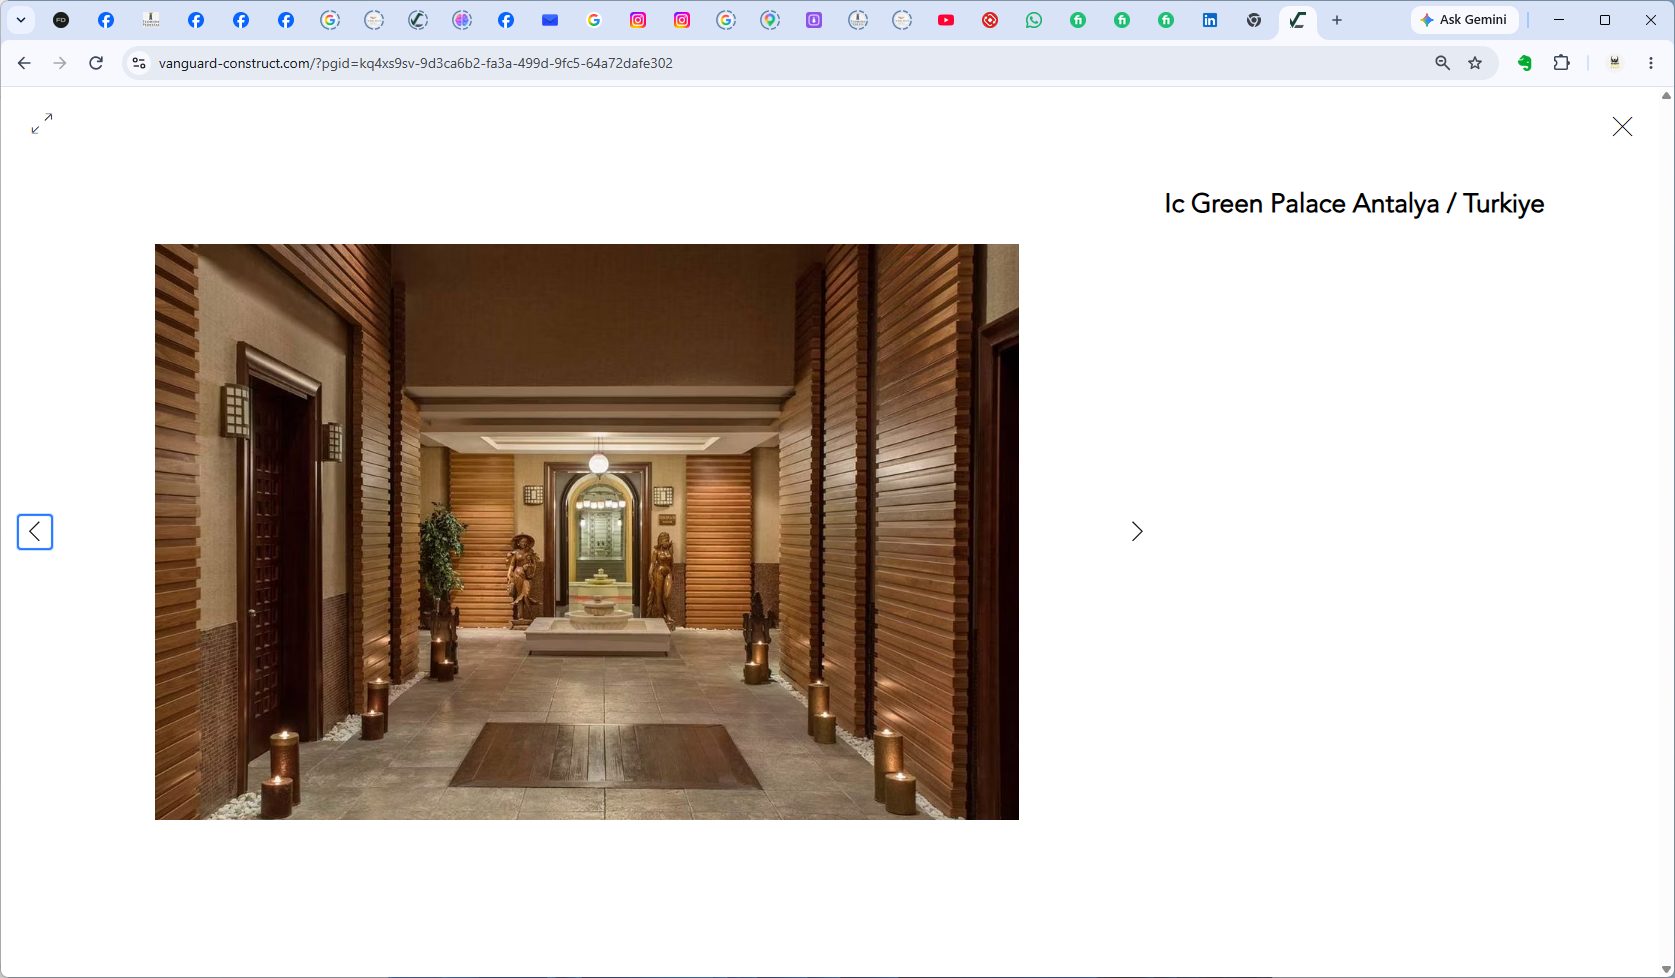Advance to the next gallery image
Screen dimensions: 1675x978
pos(1137,532)
